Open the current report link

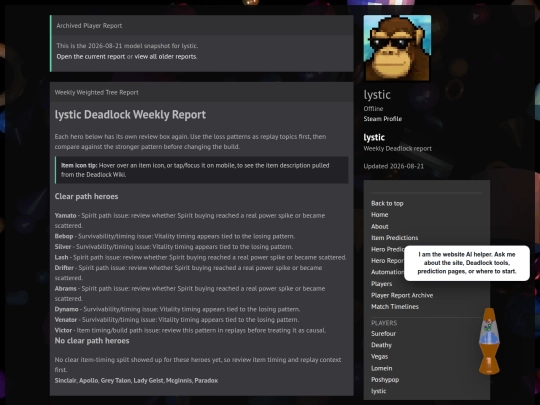click(x=91, y=56)
